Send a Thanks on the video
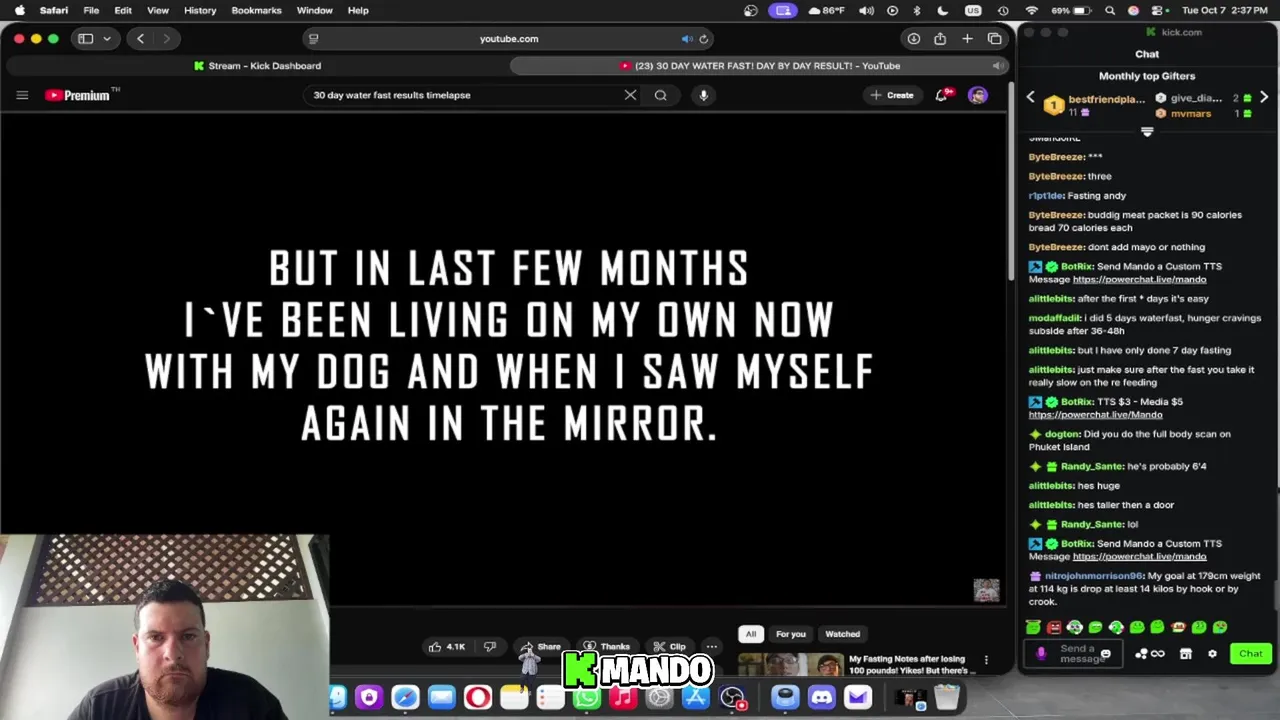Image resolution: width=1280 pixels, height=720 pixels. (607, 647)
